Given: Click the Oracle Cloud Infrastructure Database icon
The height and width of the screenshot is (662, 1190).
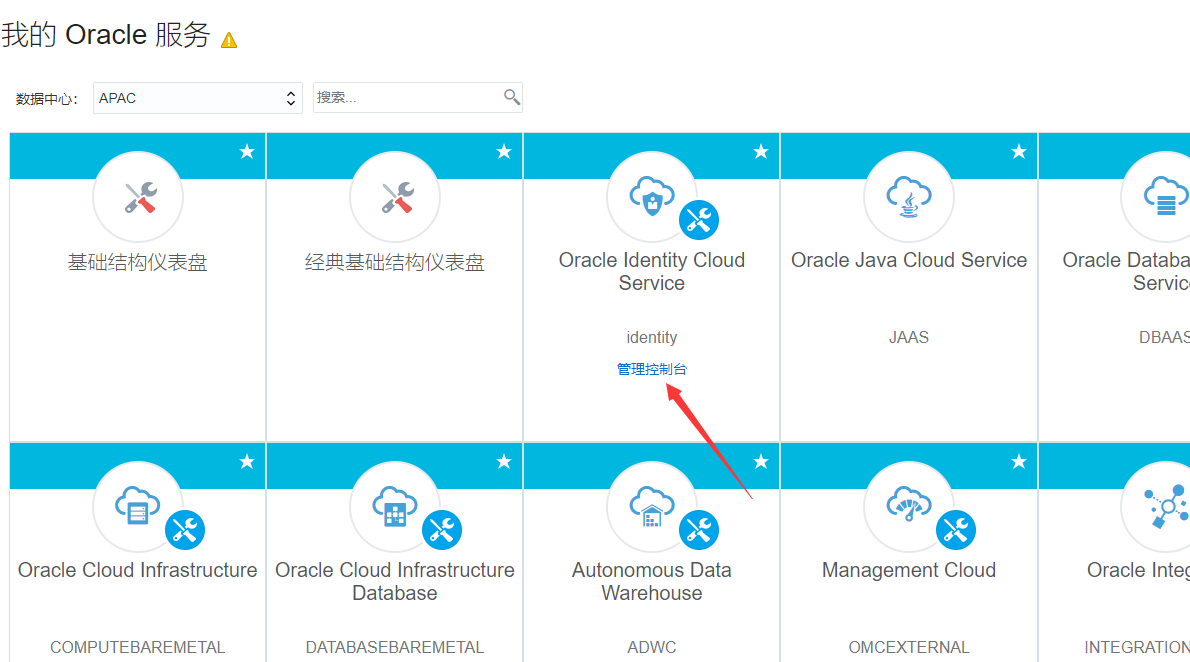Looking at the screenshot, I should tap(395, 506).
